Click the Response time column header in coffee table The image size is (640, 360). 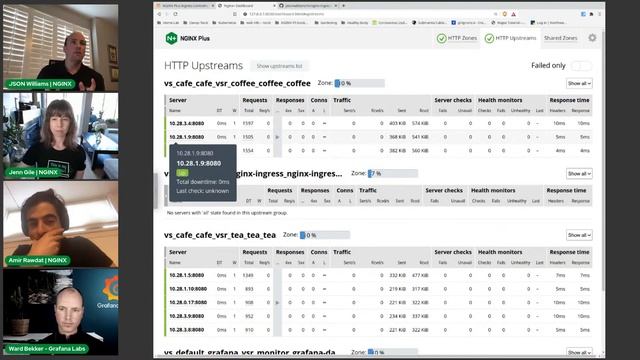point(569,100)
